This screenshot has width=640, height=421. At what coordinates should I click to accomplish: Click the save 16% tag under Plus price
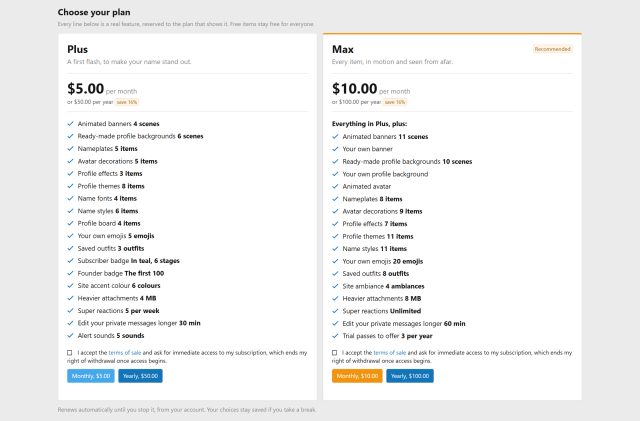click(x=127, y=102)
